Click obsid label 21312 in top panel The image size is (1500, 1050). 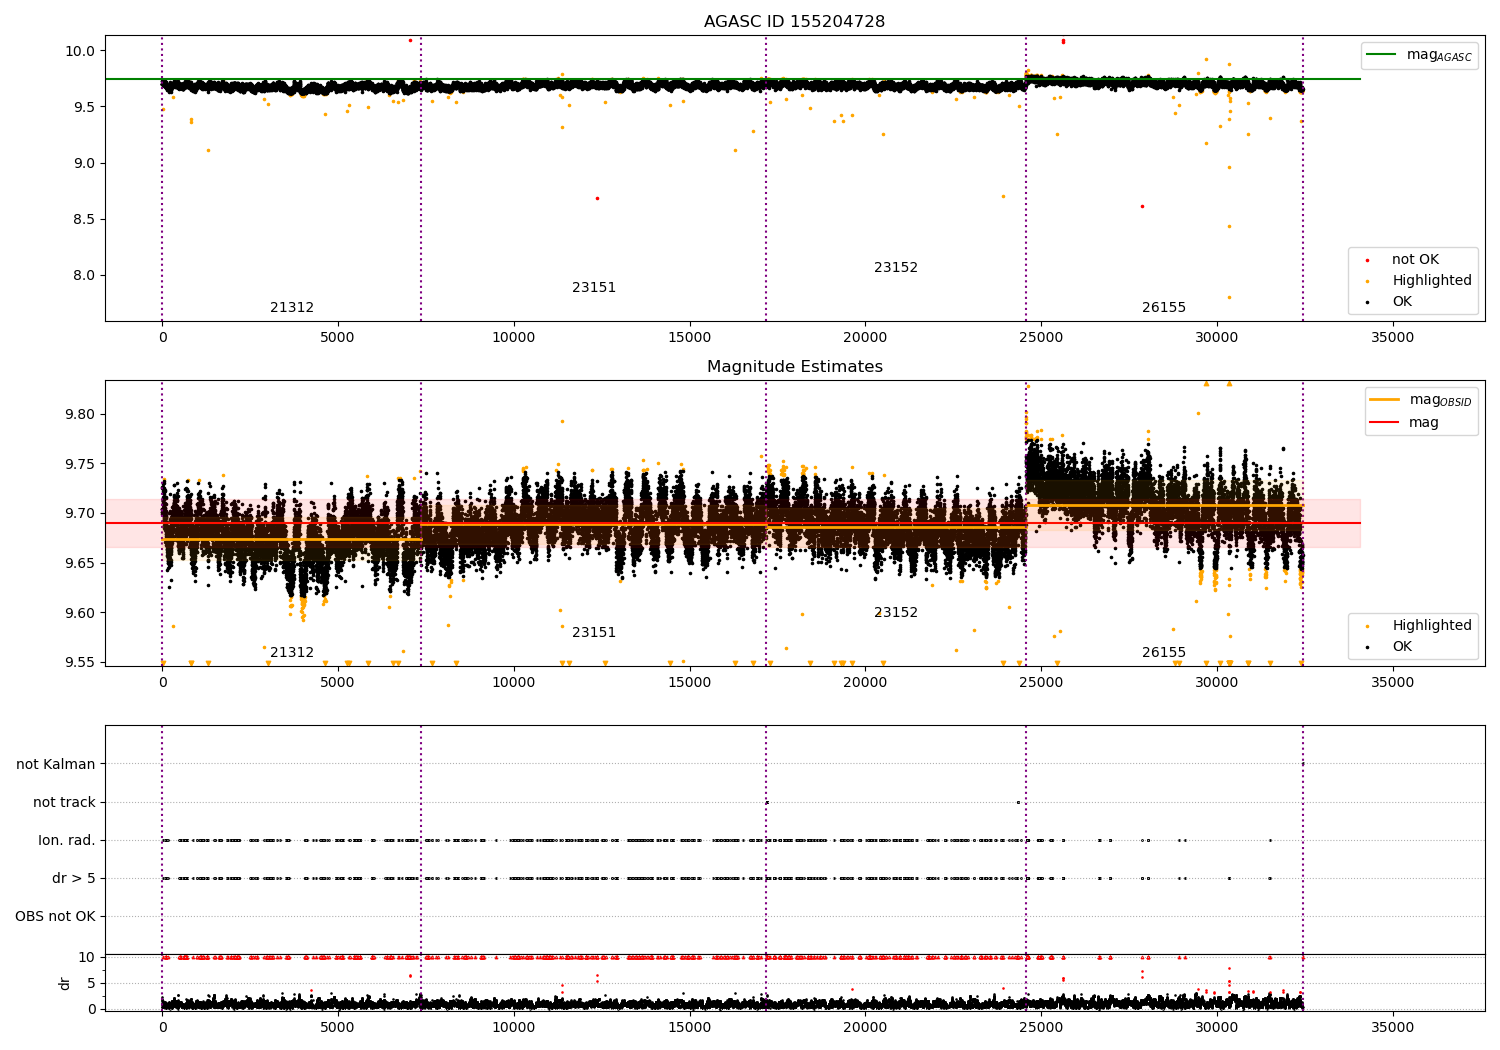tap(292, 308)
